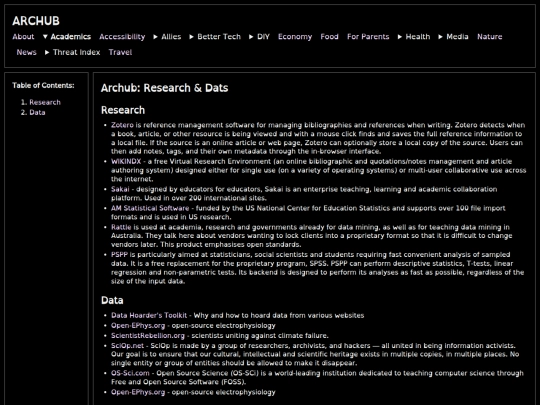
Task: Open the Nature nav link
Action: 489,37
